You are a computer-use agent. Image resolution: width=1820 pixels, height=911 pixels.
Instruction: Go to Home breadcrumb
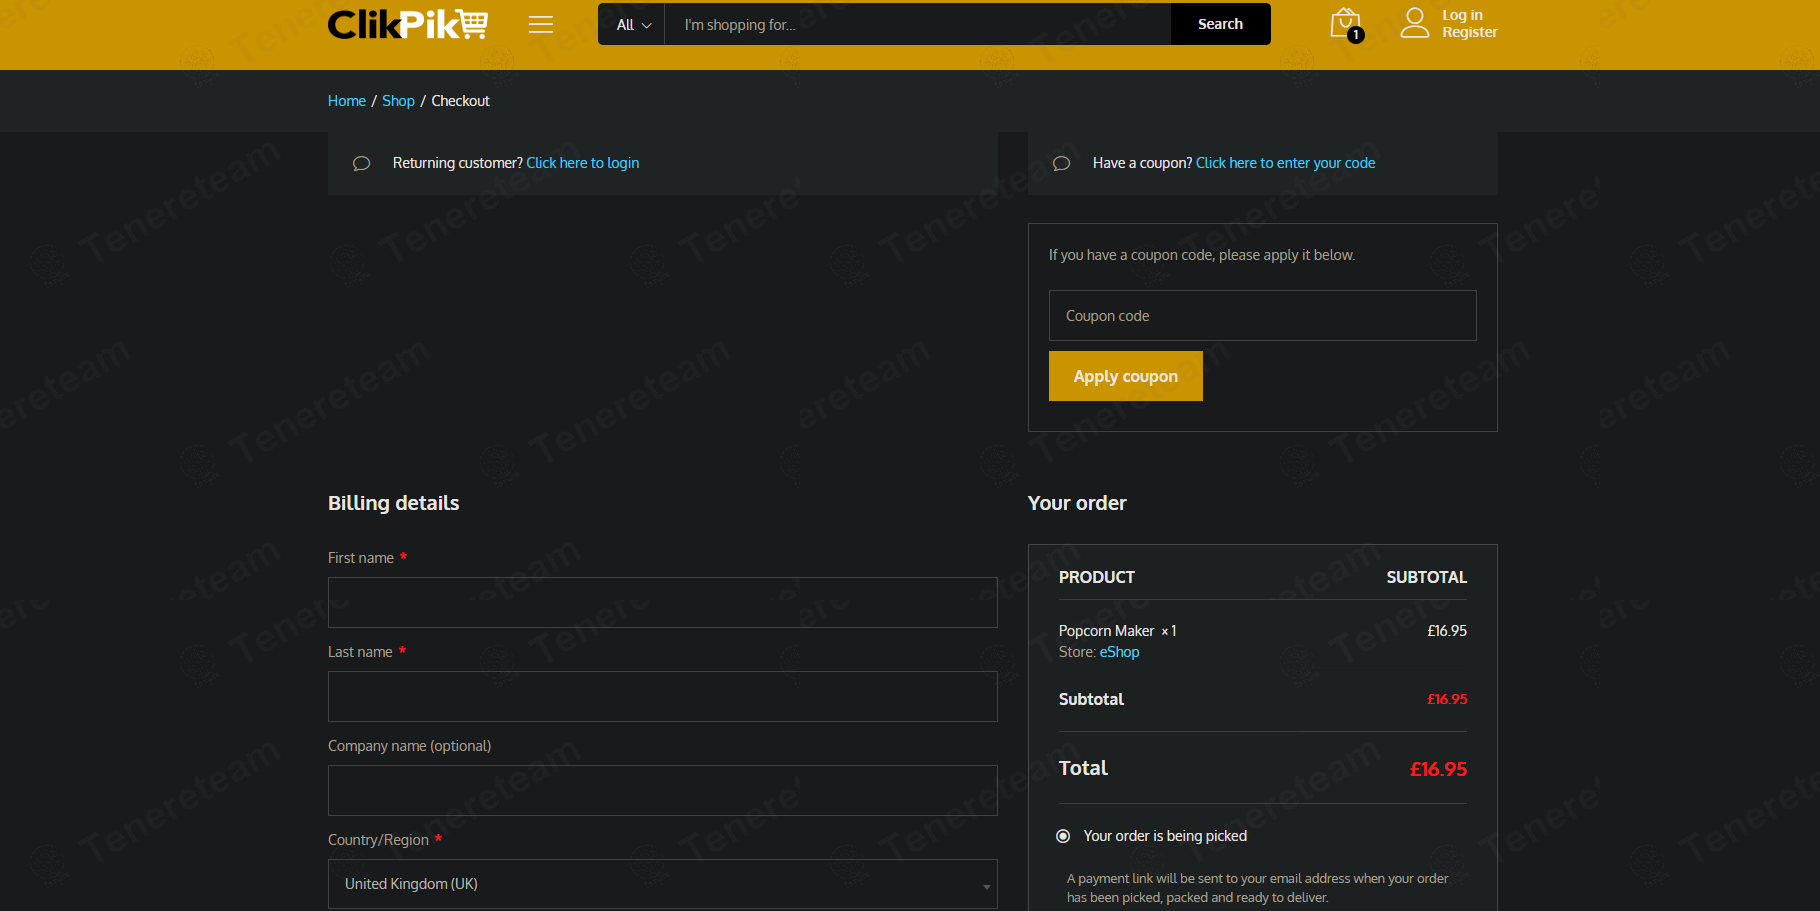coord(347,101)
